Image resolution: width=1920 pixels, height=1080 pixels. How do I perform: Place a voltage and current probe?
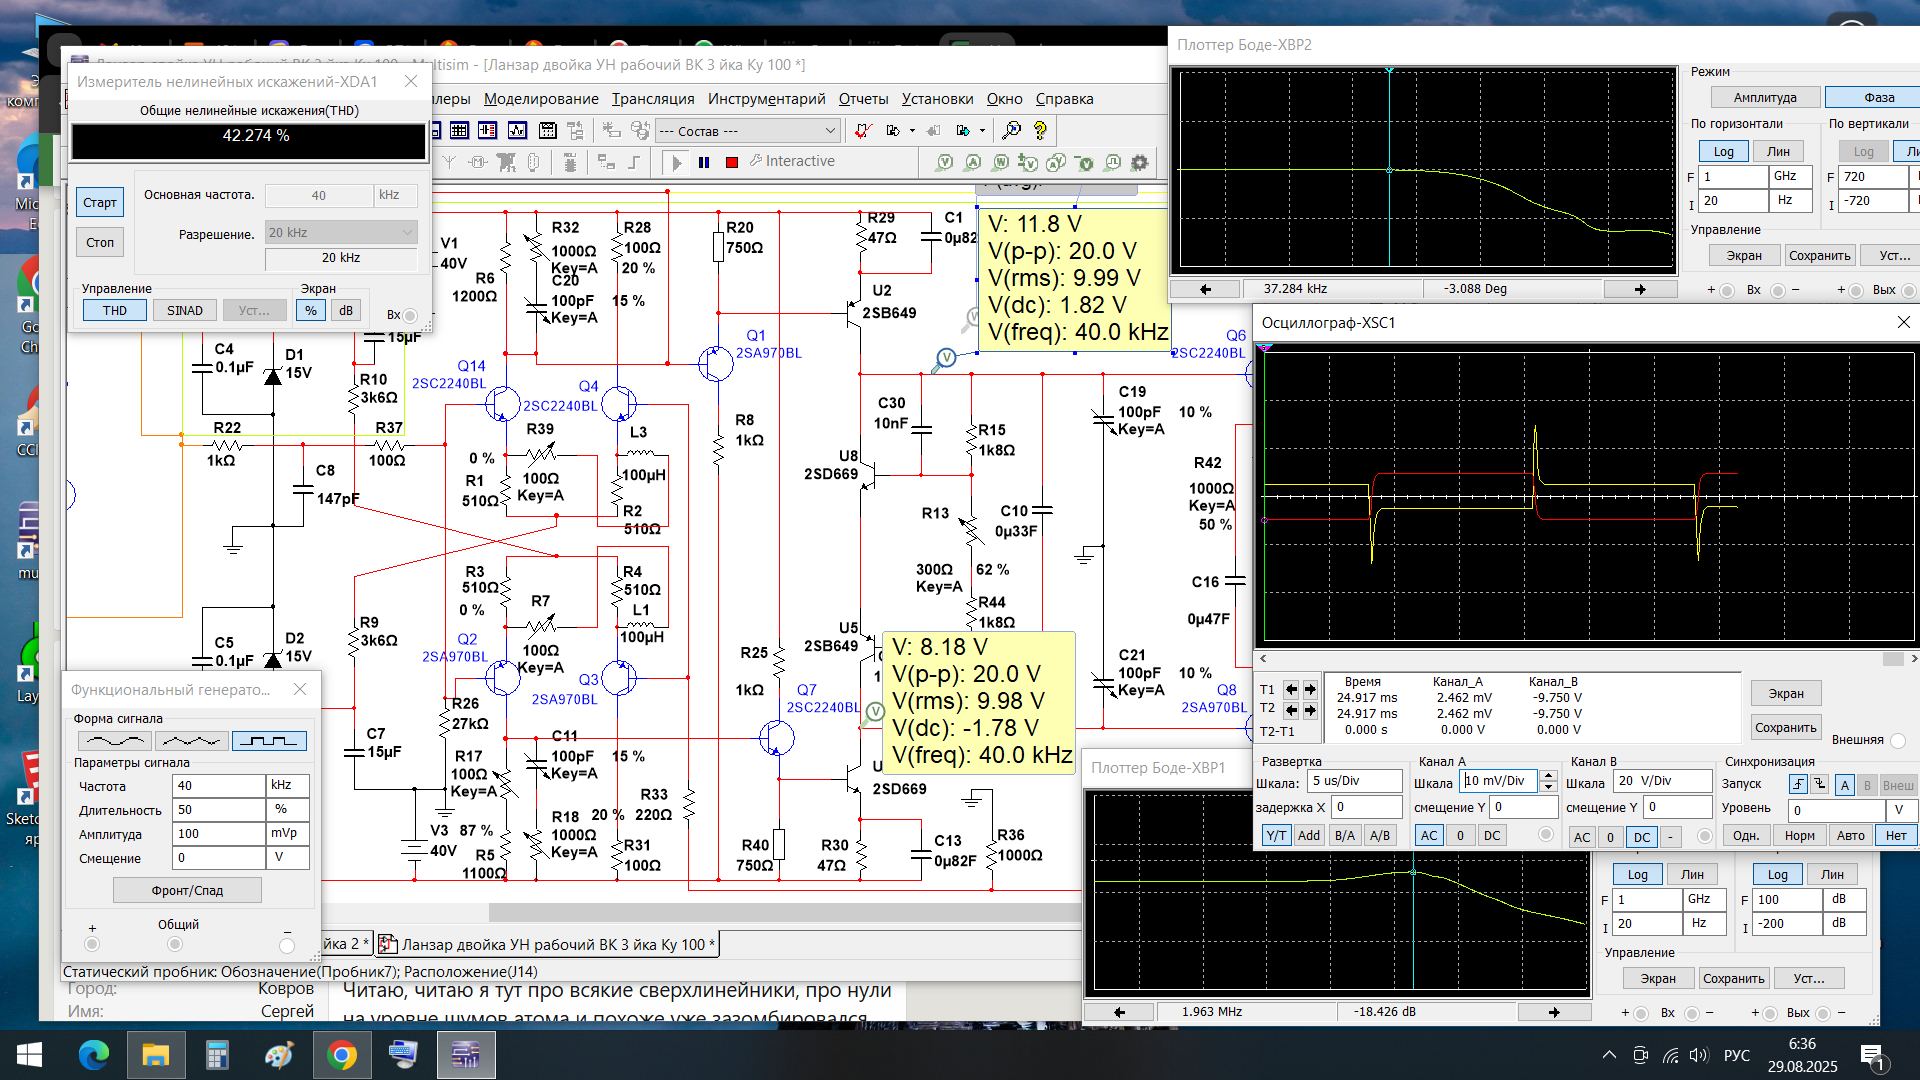[1056, 162]
